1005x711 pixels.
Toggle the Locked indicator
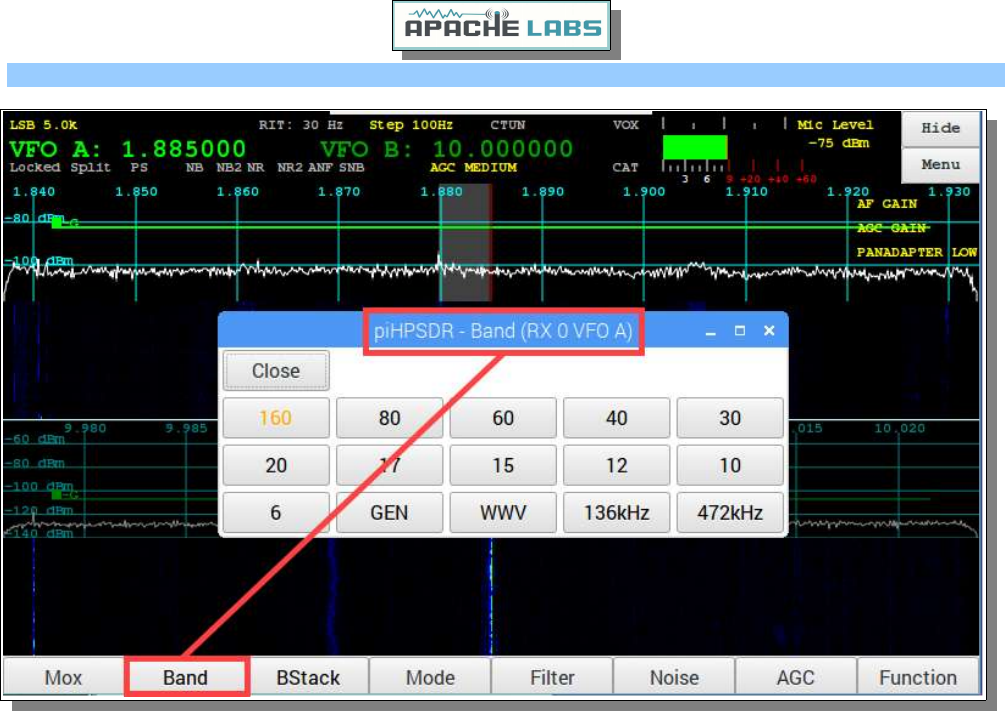tap(35, 167)
